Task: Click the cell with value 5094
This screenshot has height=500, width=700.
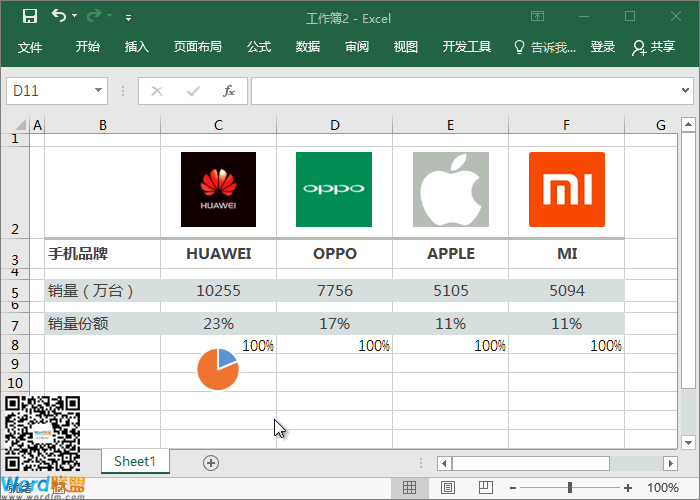Action: pos(566,291)
